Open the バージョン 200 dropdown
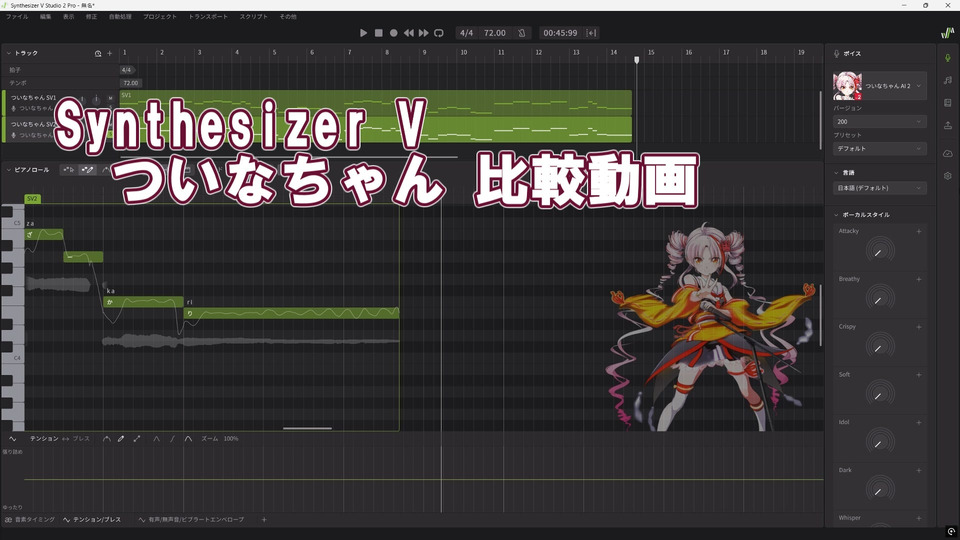960x540 pixels. point(879,122)
